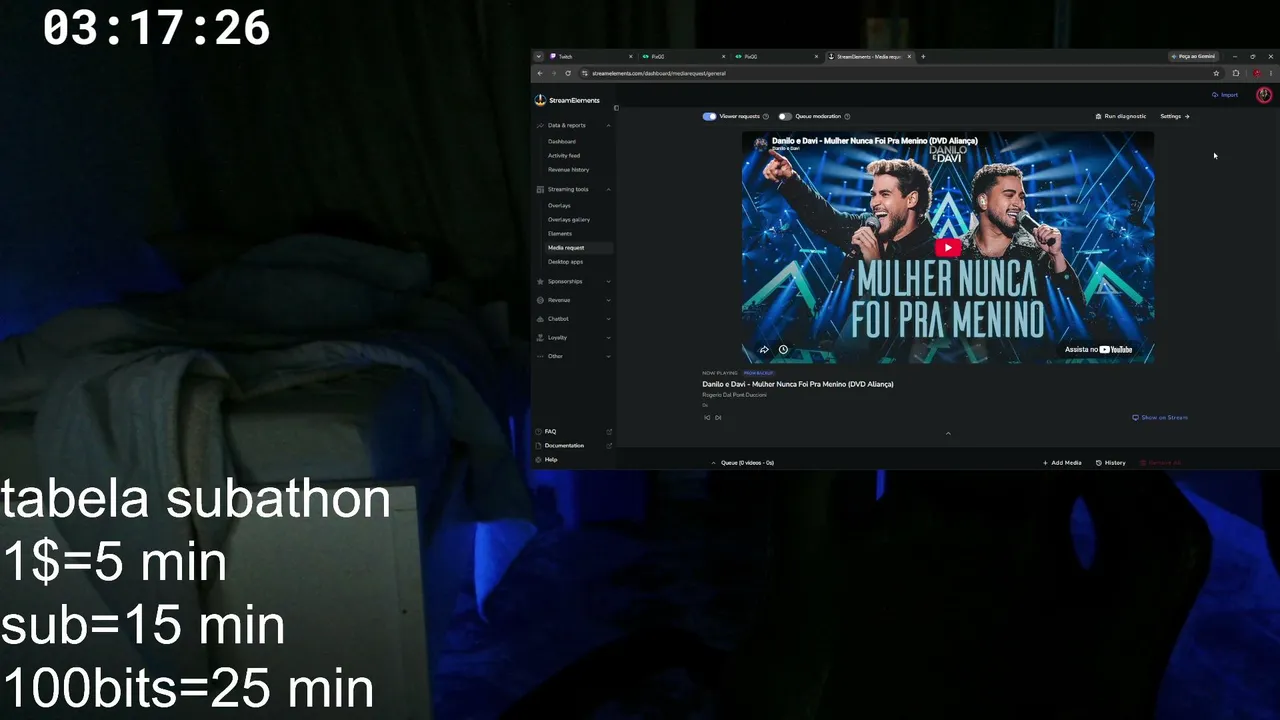Collapse the Streaming tools section
Image resolution: width=1280 pixels, height=720 pixels.
pos(608,189)
